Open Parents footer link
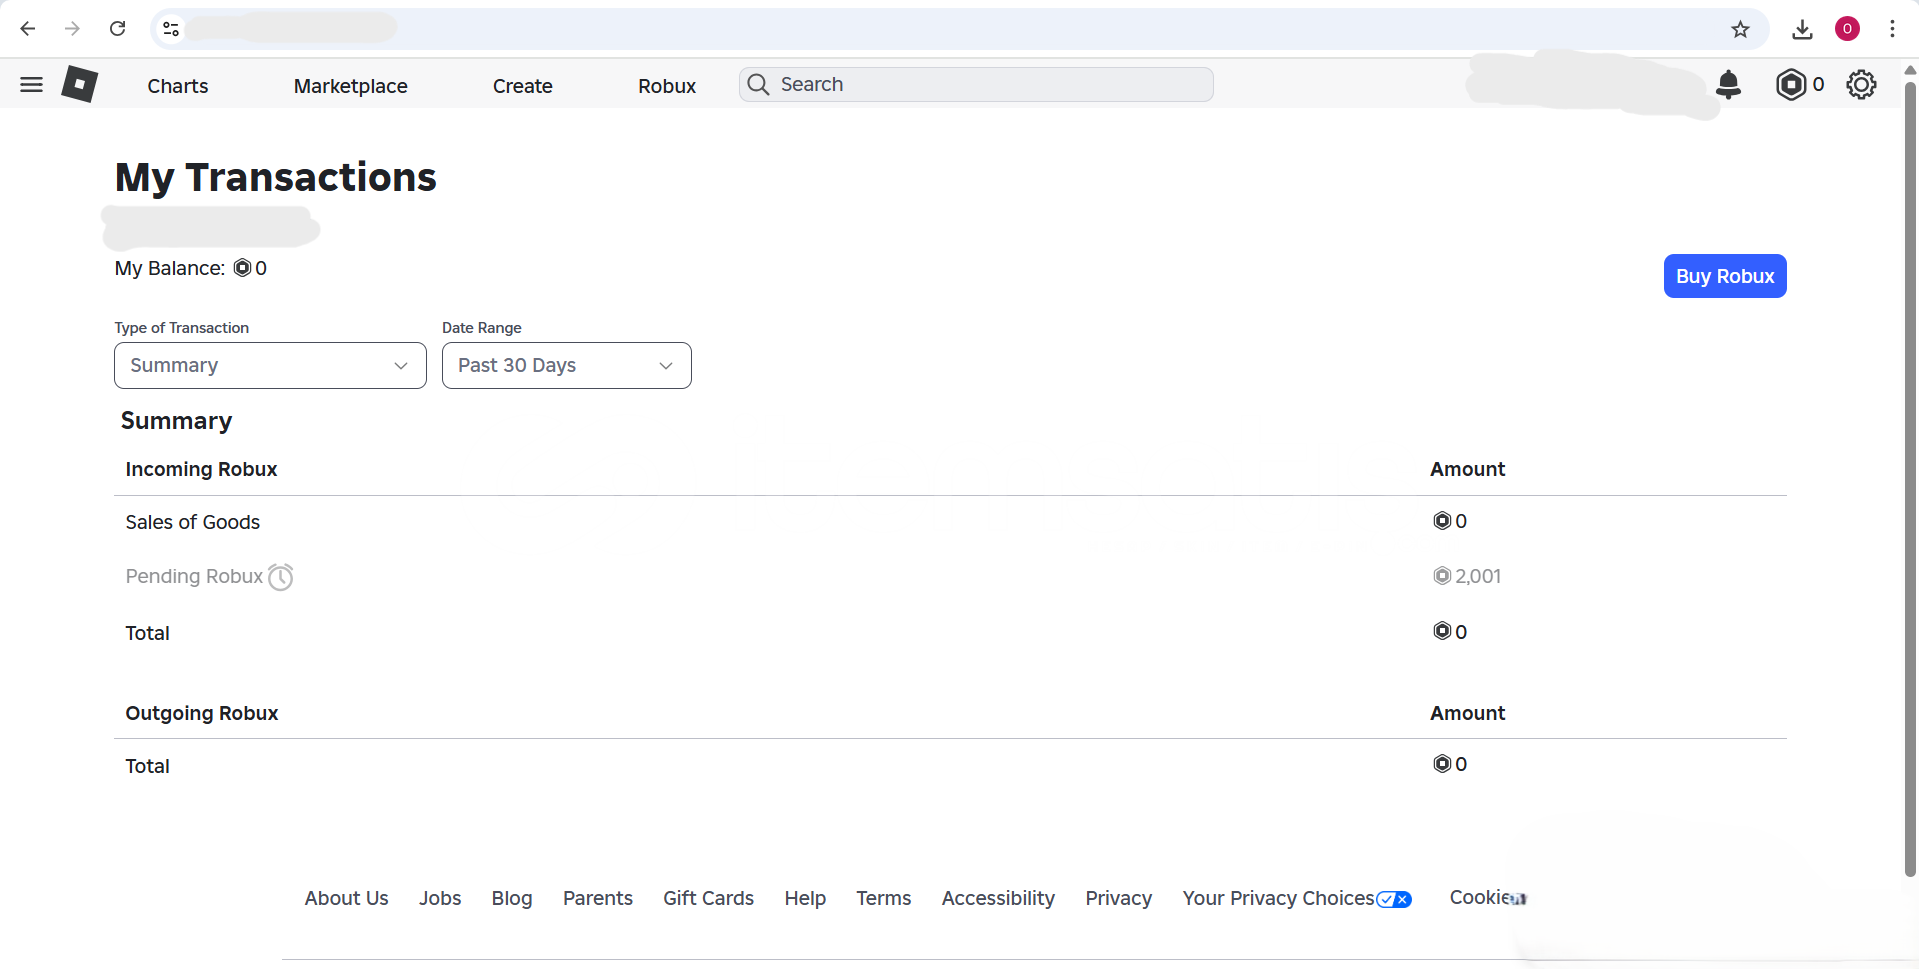The width and height of the screenshot is (1919, 969). click(x=598, y=898)
